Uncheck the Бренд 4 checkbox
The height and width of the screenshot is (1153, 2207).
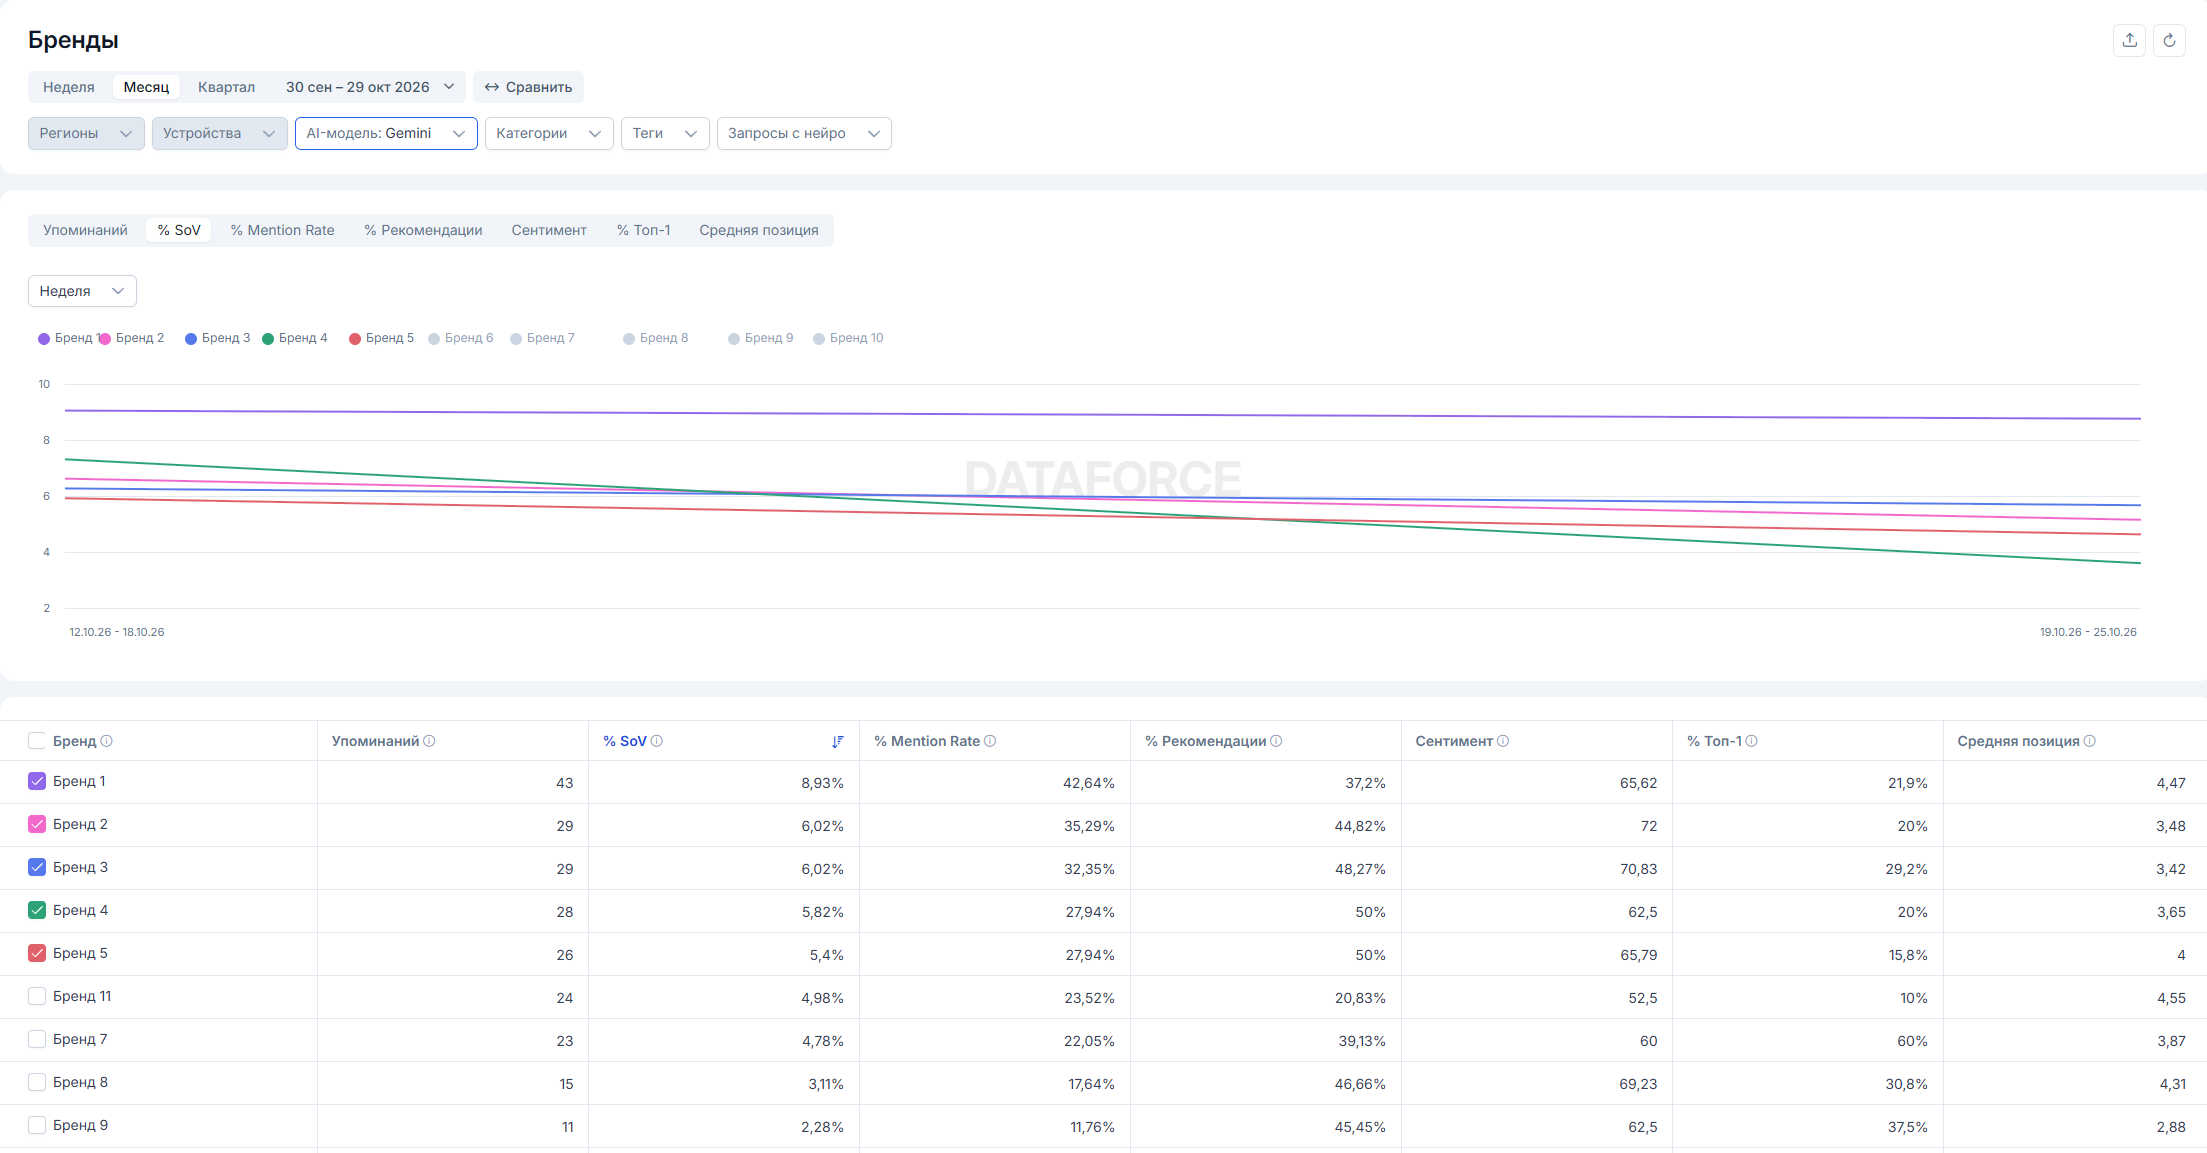coord(37,910)
